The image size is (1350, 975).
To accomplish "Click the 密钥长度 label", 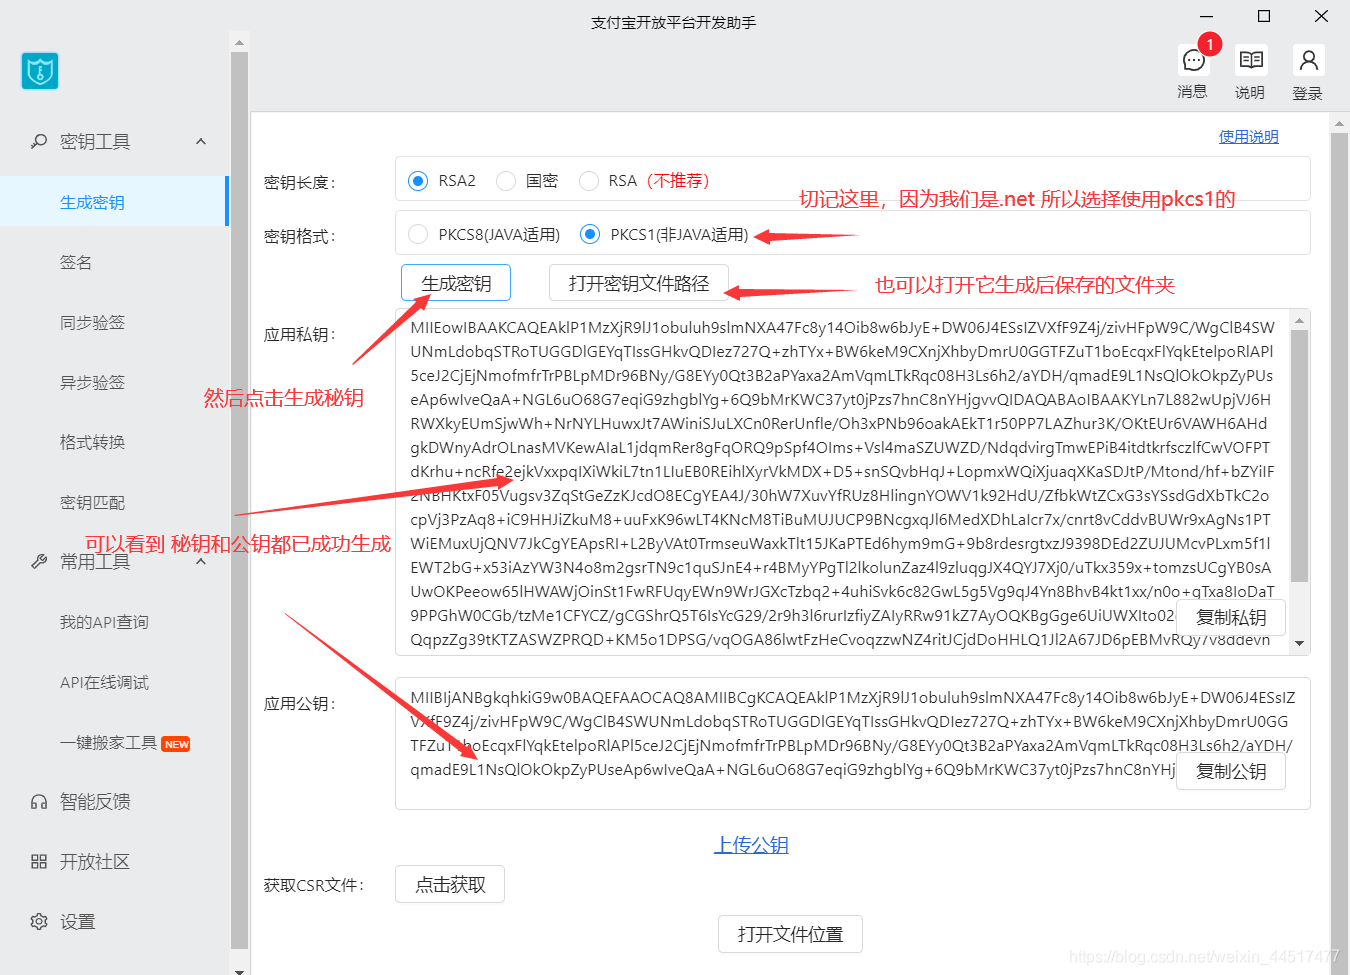I will 300,182.
